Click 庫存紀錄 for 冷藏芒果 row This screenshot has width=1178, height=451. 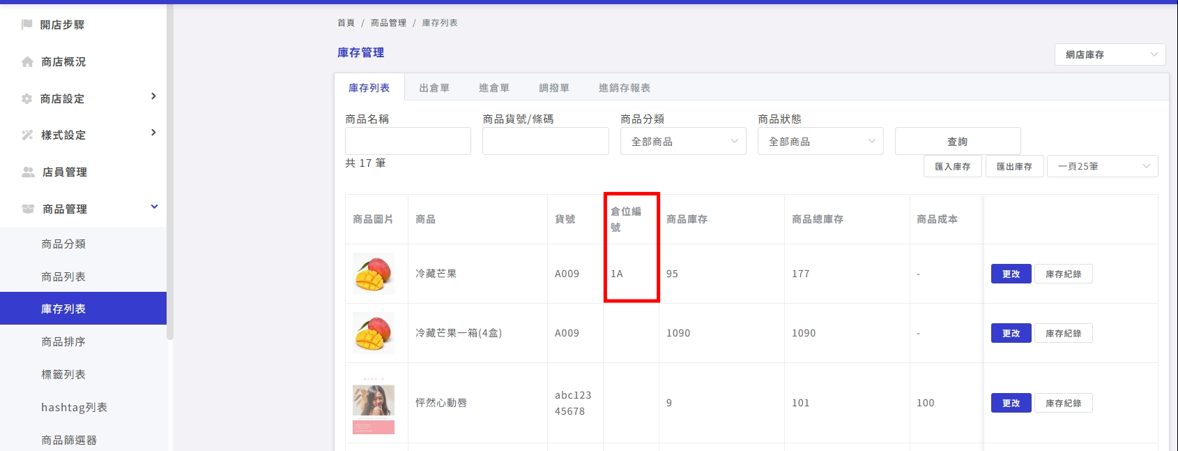1063,274
